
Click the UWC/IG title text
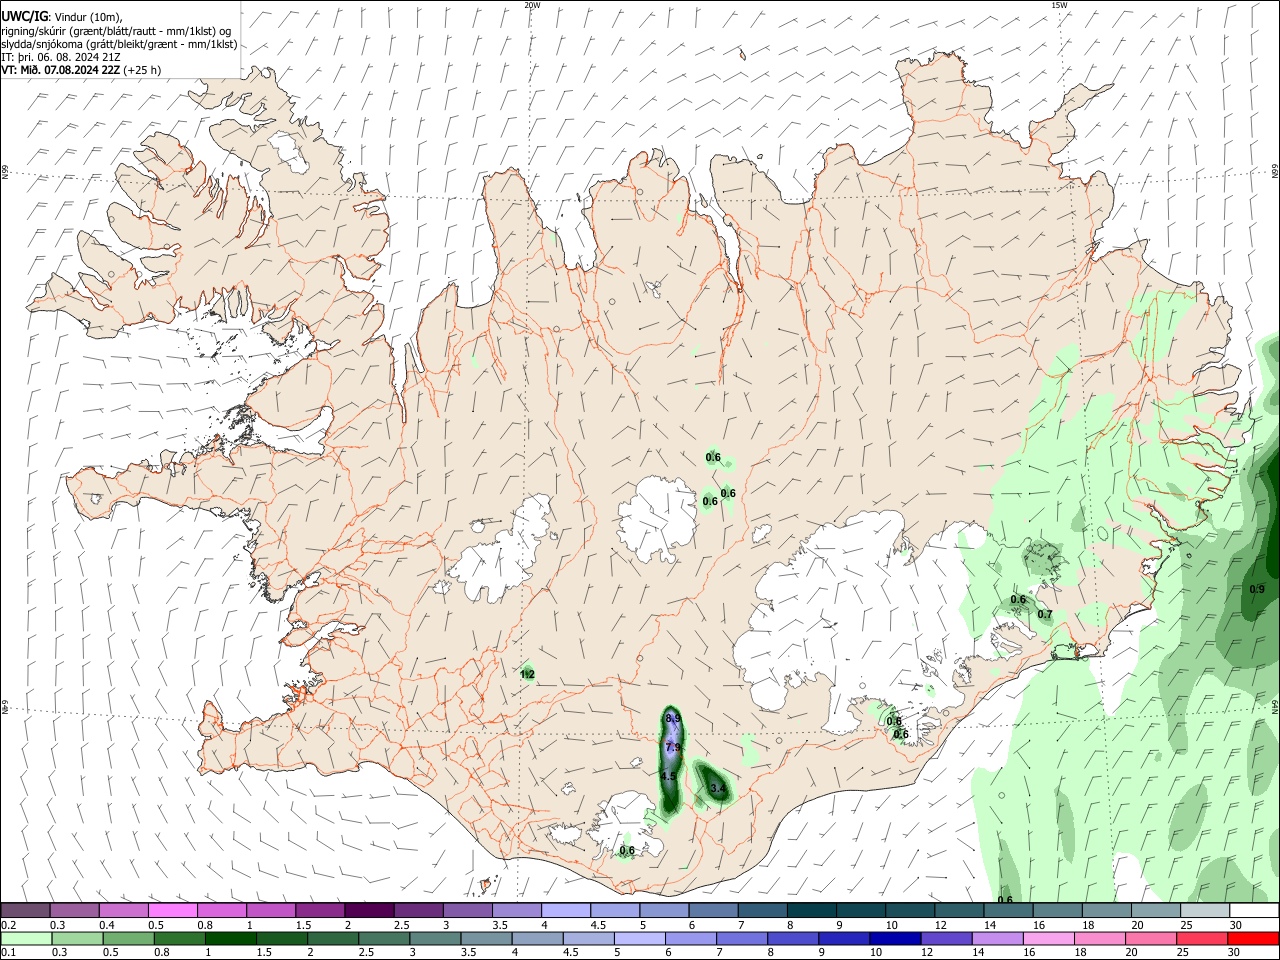point(24,16)
